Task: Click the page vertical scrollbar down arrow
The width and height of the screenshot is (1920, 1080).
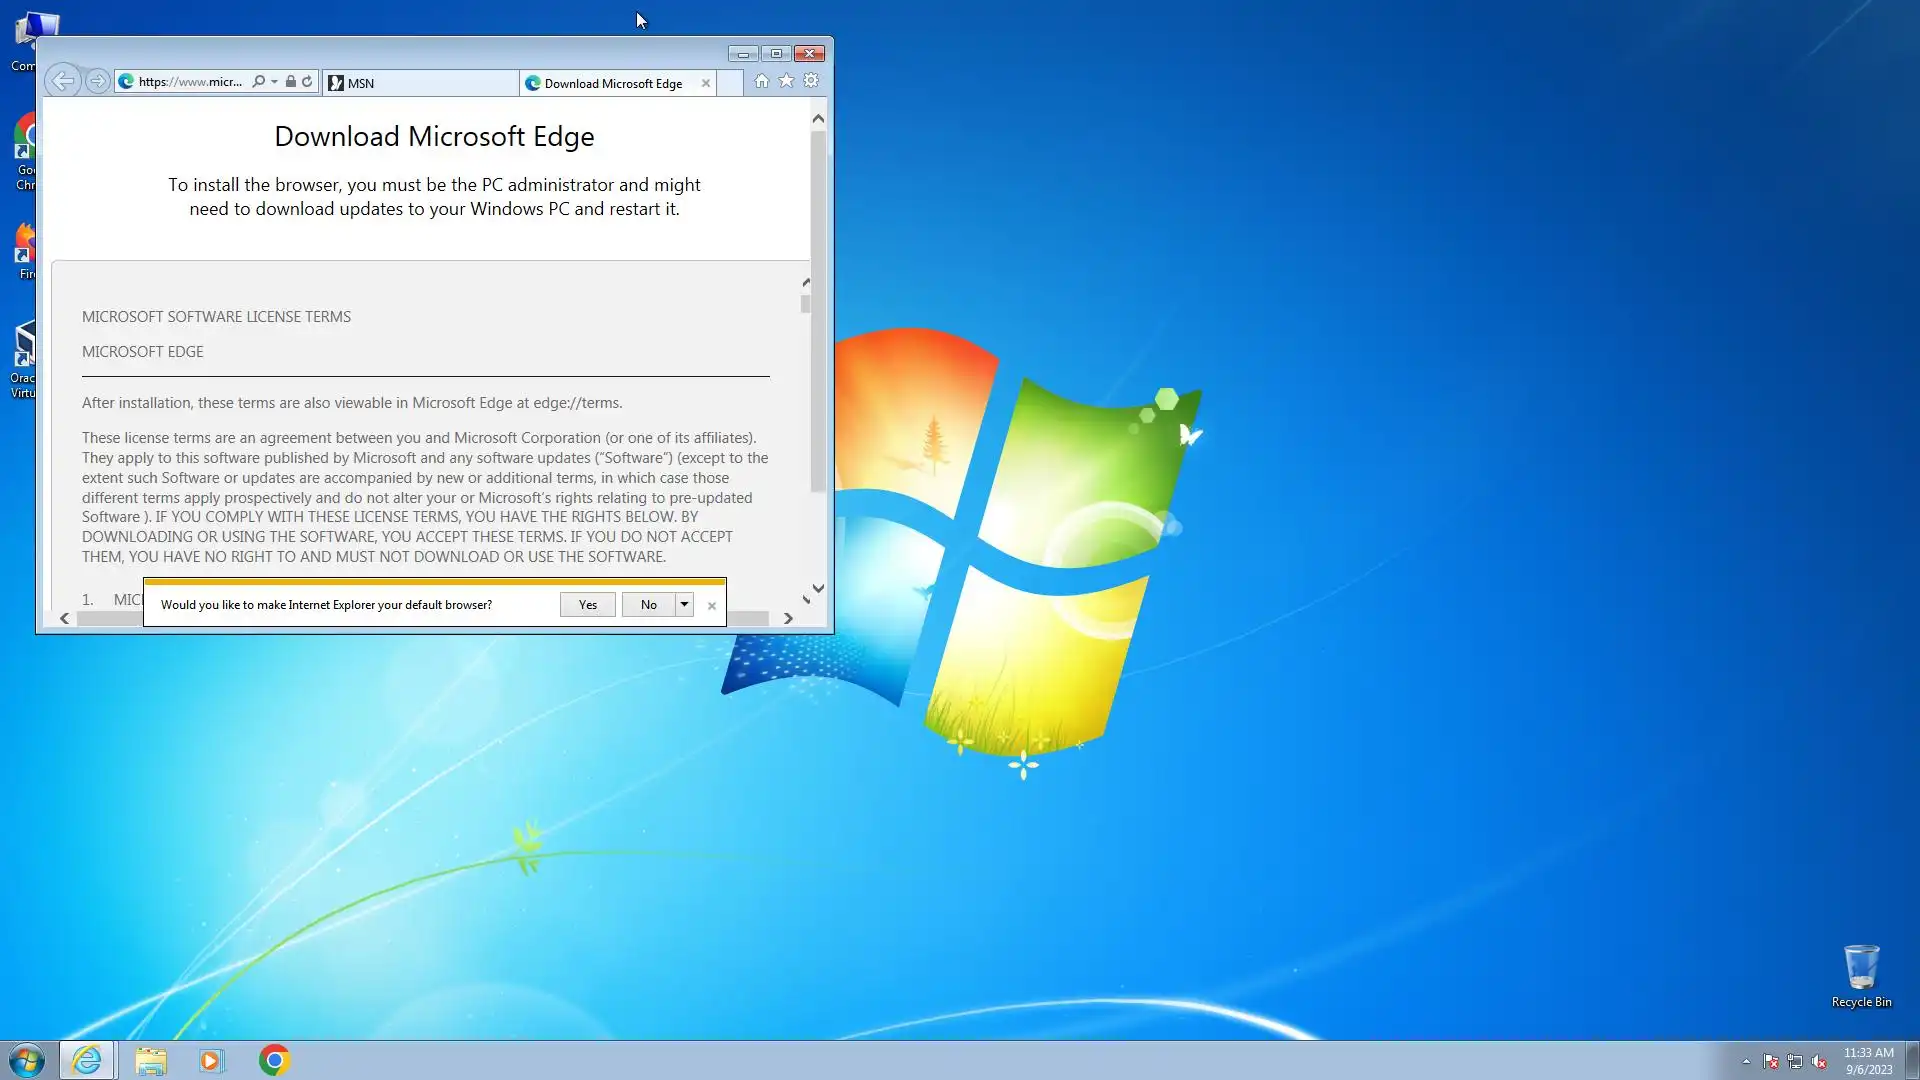Action: [818, 589]
